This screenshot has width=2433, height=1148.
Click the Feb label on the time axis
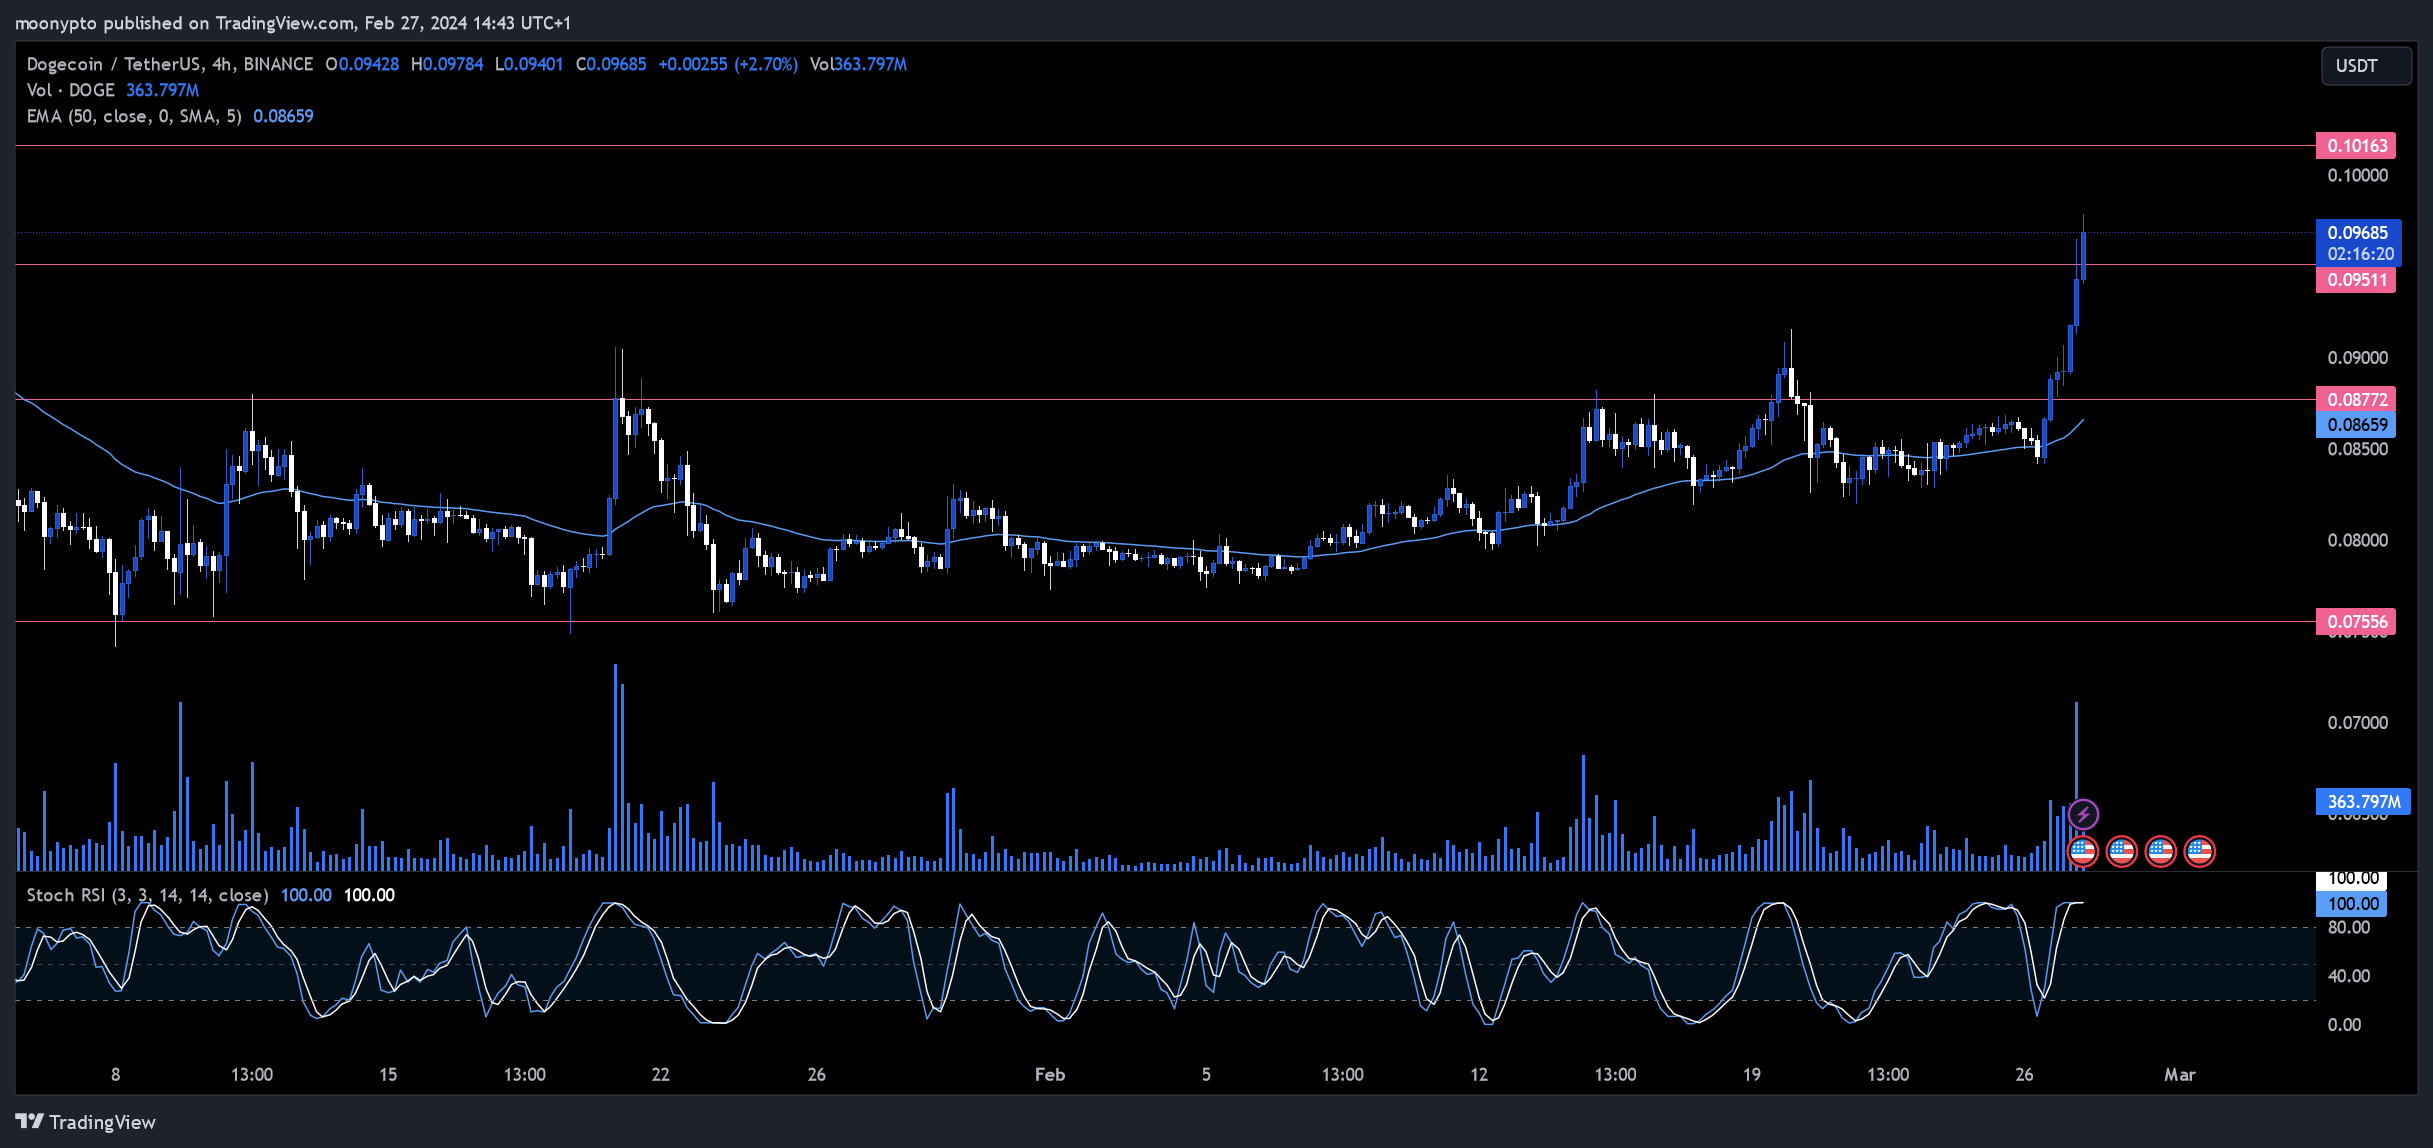pos(1050,1075)
